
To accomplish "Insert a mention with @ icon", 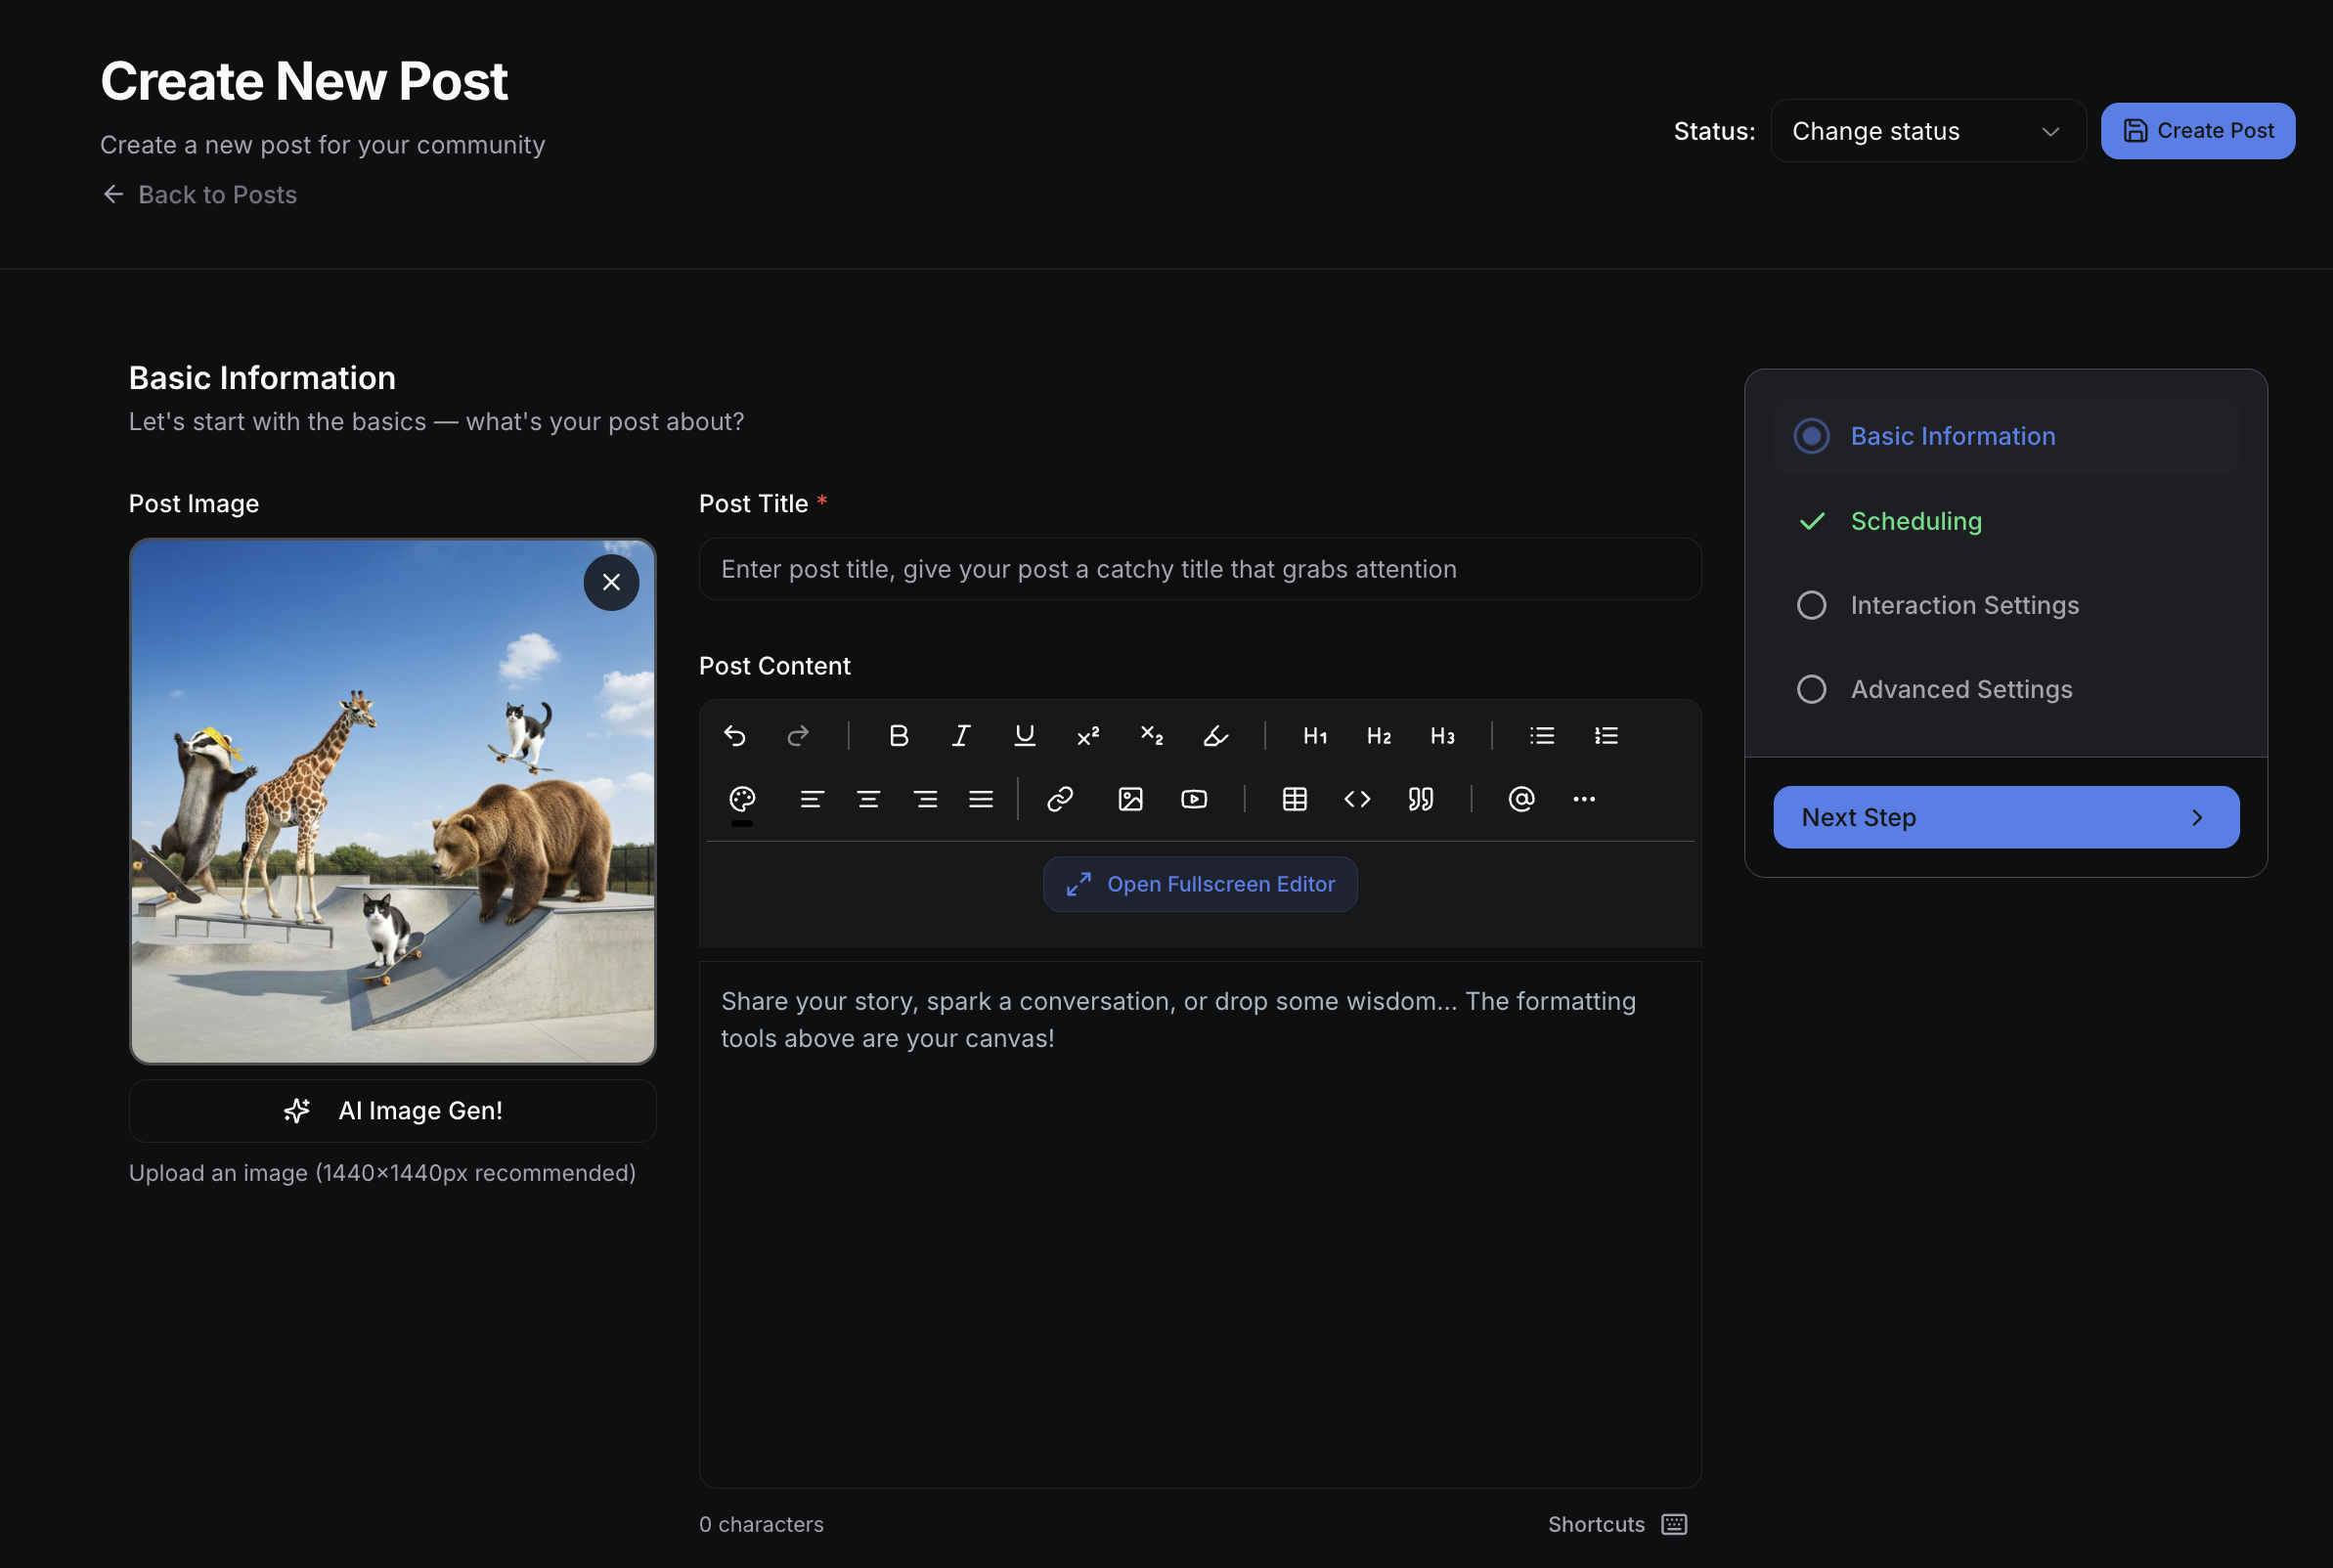I will tap(1521, 799).
